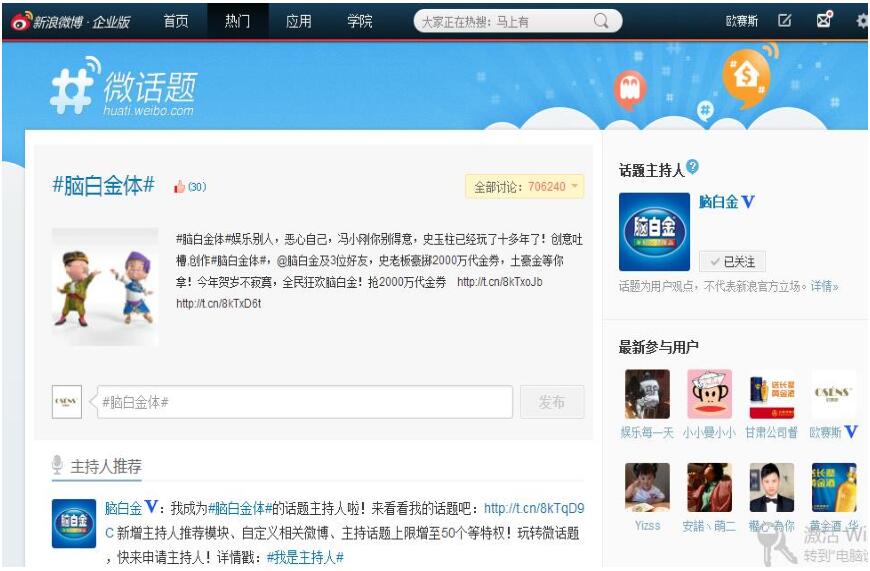Open 娱乐每一天 user avatar
870x571 pixels.
point(647,394)
